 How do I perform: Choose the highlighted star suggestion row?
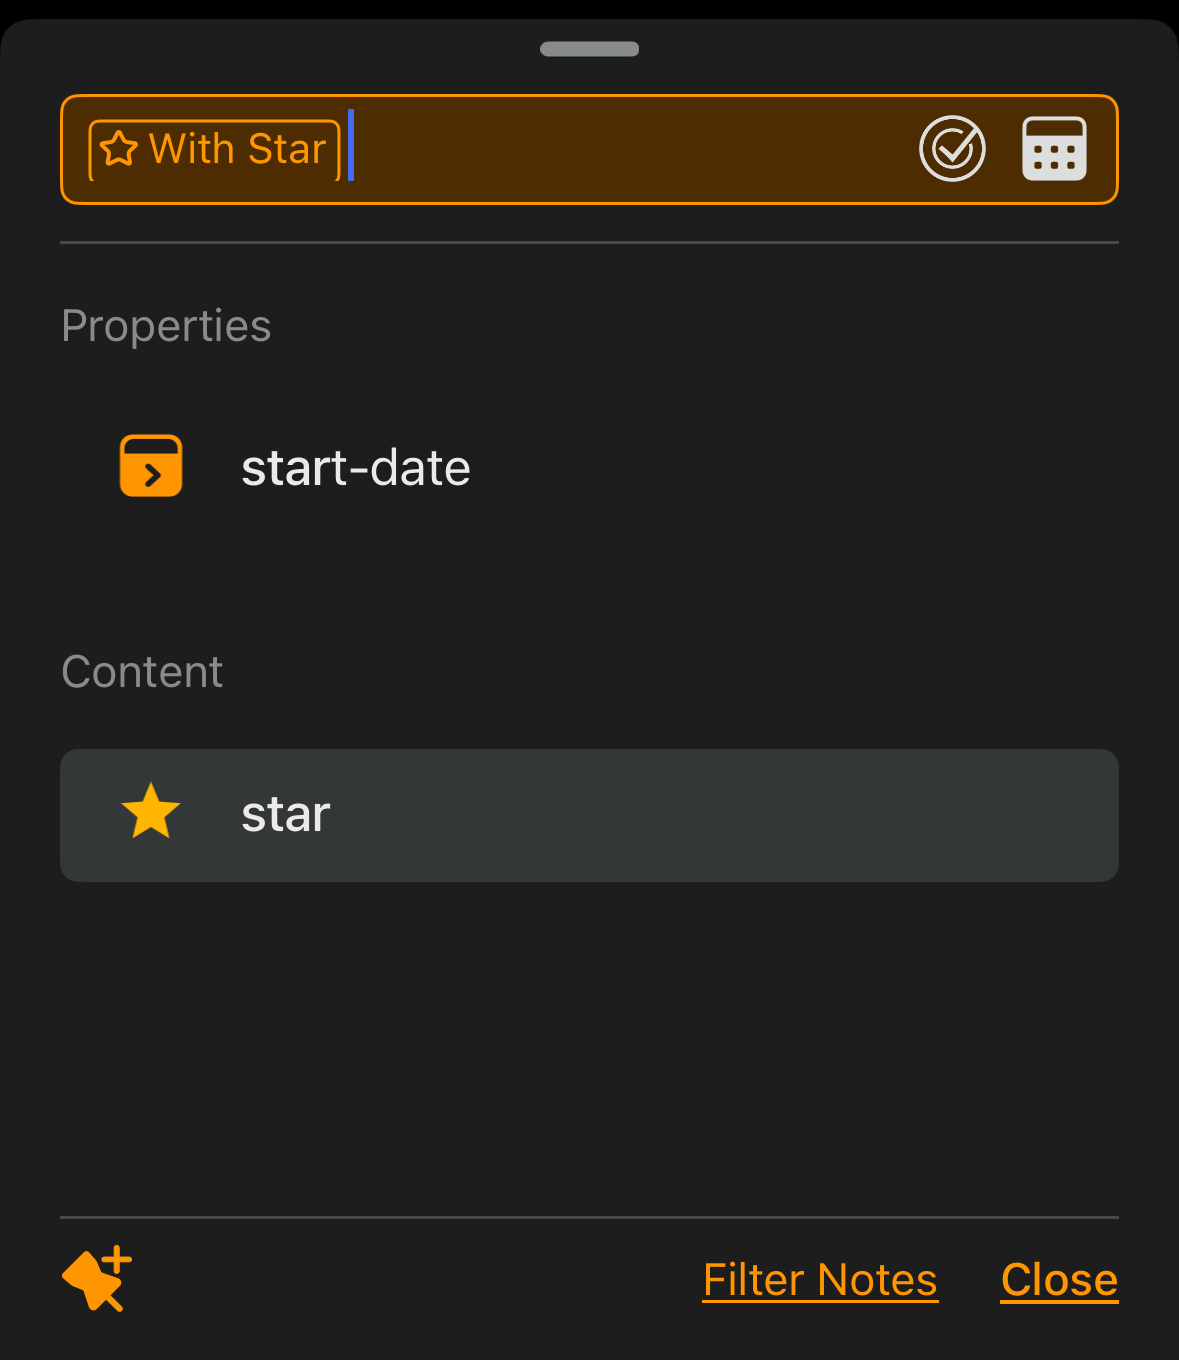pyautogui.click(x=589, y=814)
